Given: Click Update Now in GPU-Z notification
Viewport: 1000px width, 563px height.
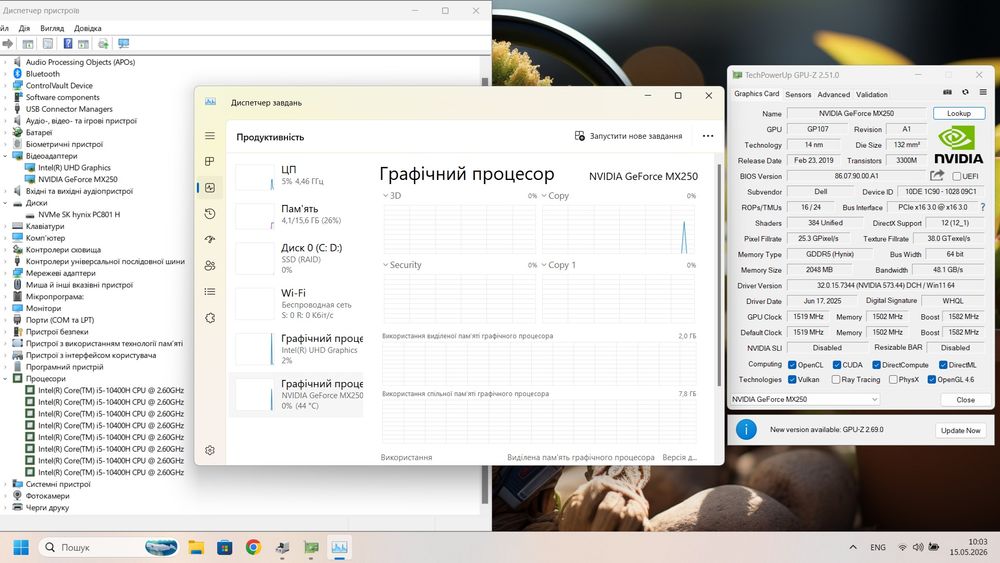Looking at the screenshot, I should click(960, 430).
